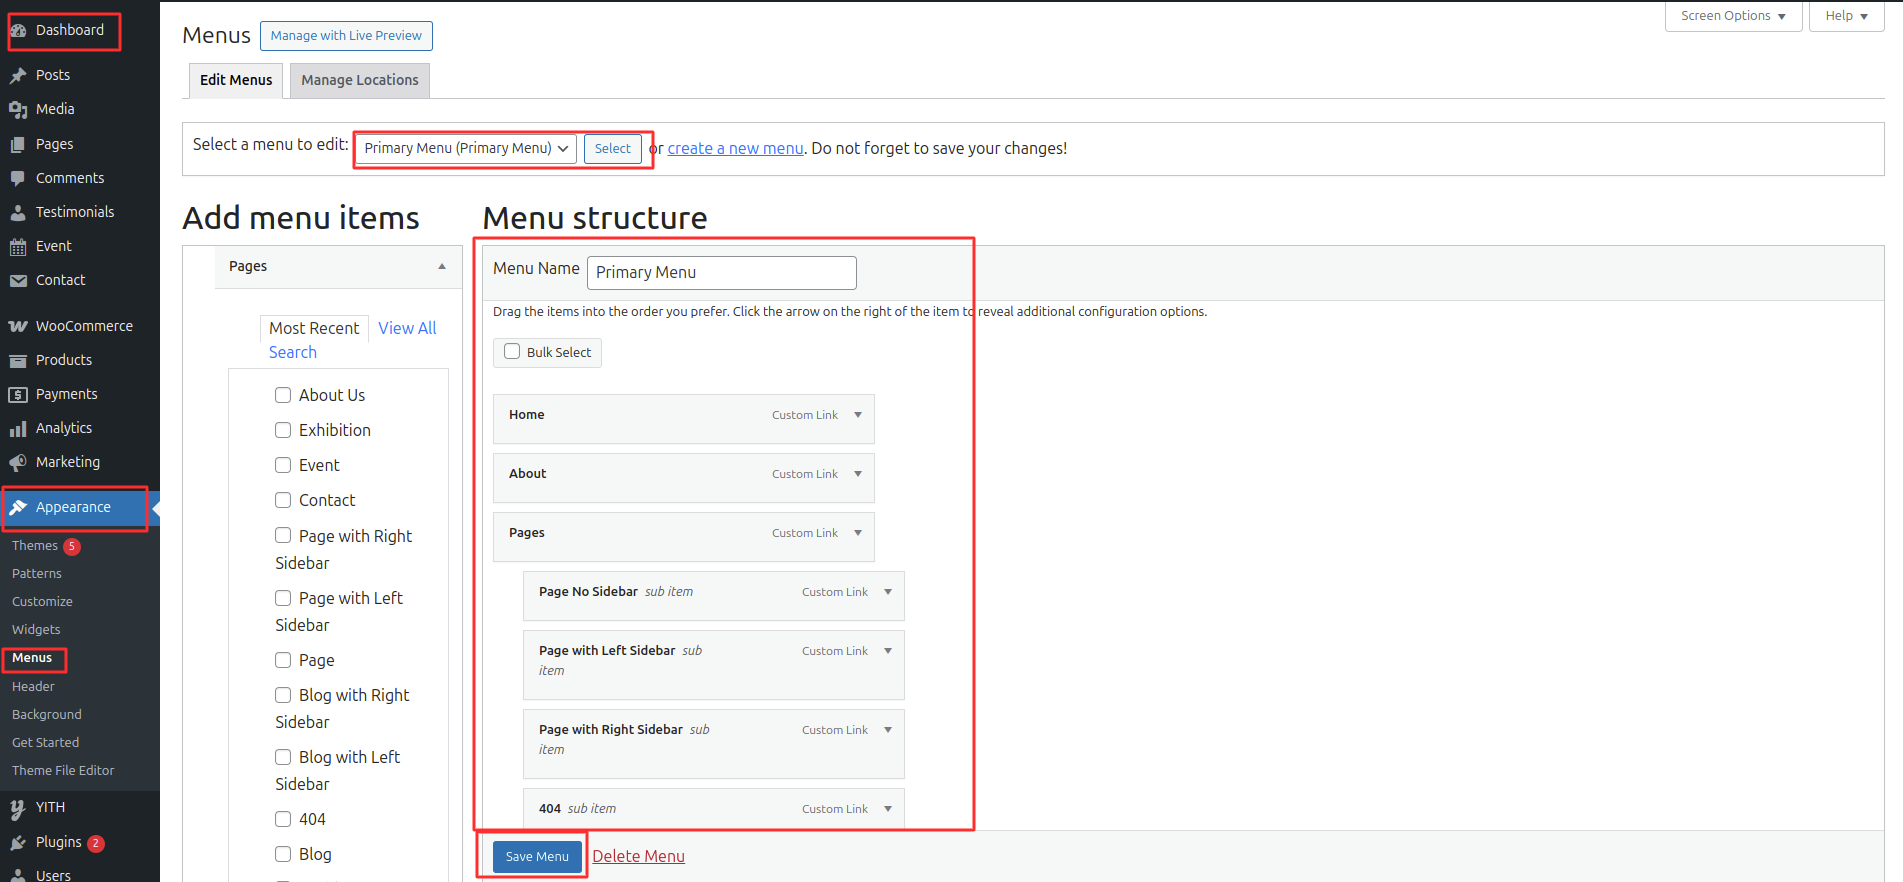Click the Save Menu button
The image size is (1903, 882).
pos(537,857)
